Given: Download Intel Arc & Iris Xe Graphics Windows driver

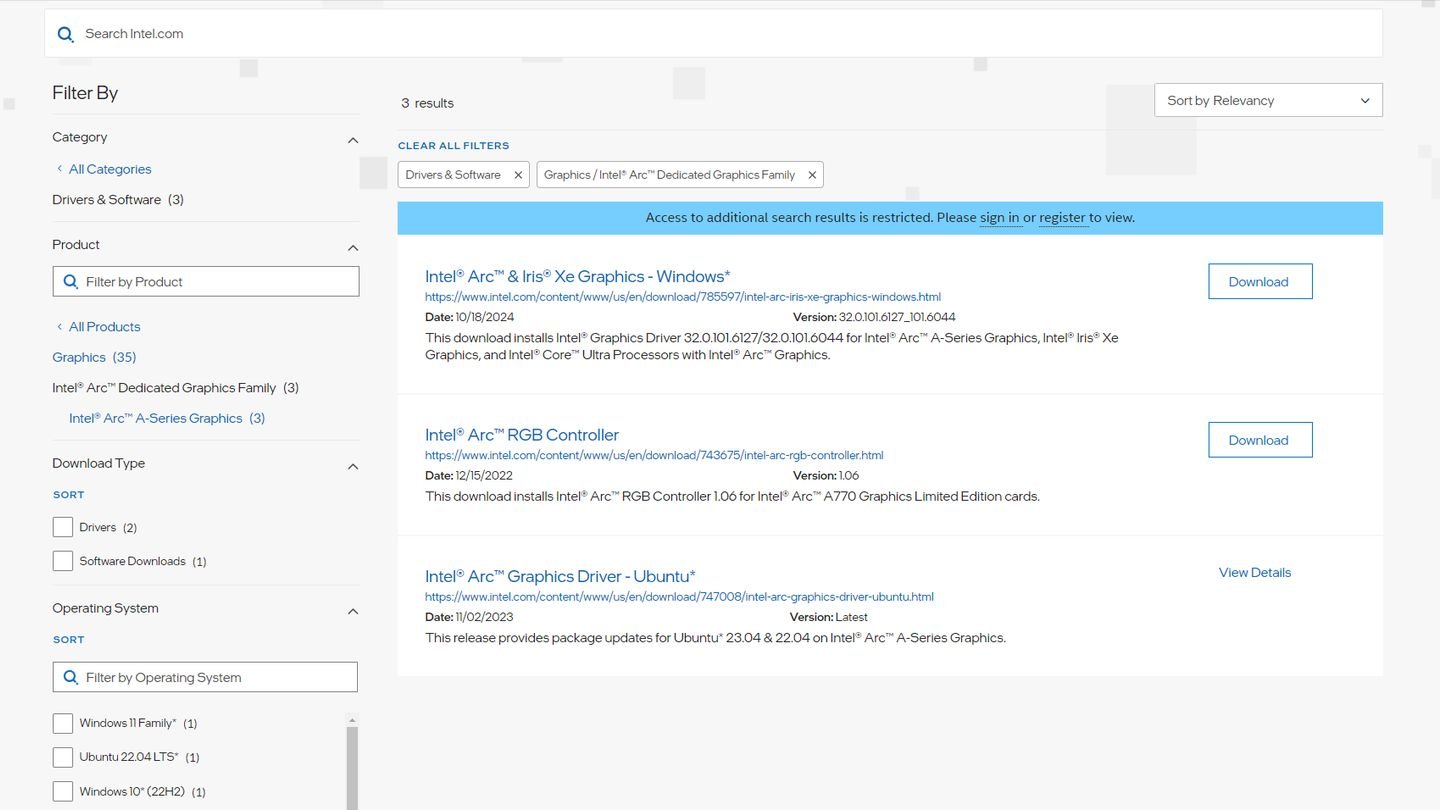Looking at the screenshot, I should 1260,281.
